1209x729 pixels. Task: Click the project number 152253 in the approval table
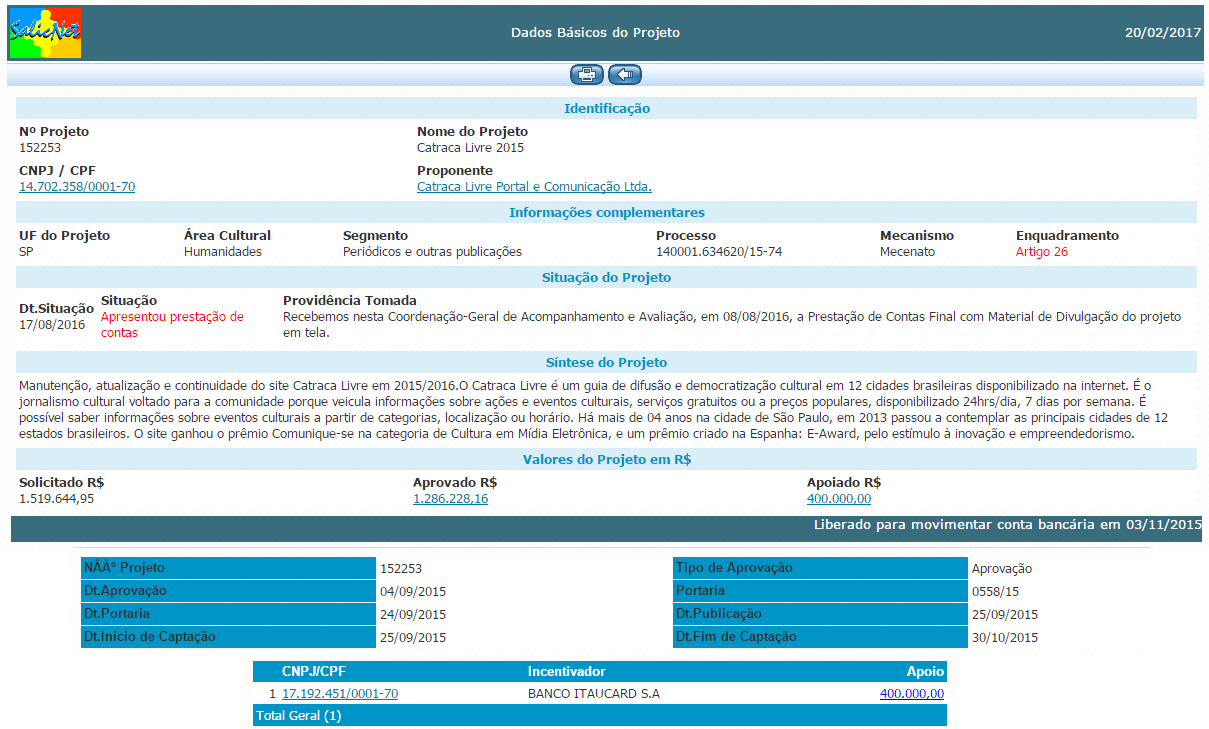[x=401, y=568]
